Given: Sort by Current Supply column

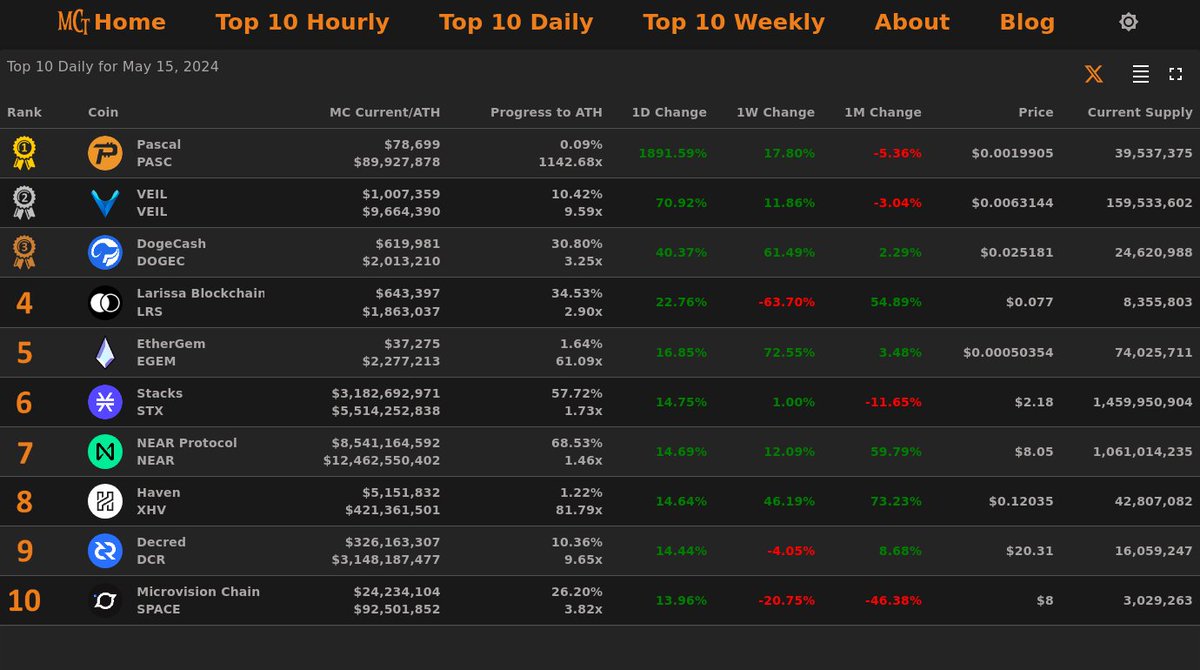Looking at the screenshot, I should pyautogui.click(x=1140, y=112).
